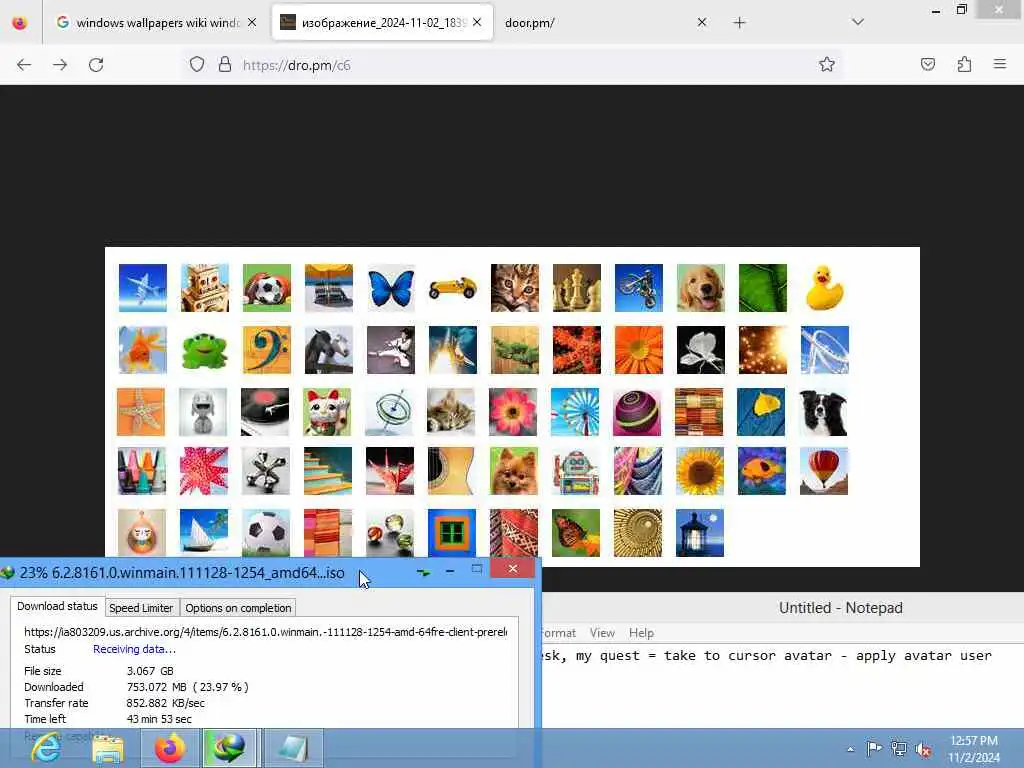
Task: Select the orange starfish avatar
Action: click(141, 412)
